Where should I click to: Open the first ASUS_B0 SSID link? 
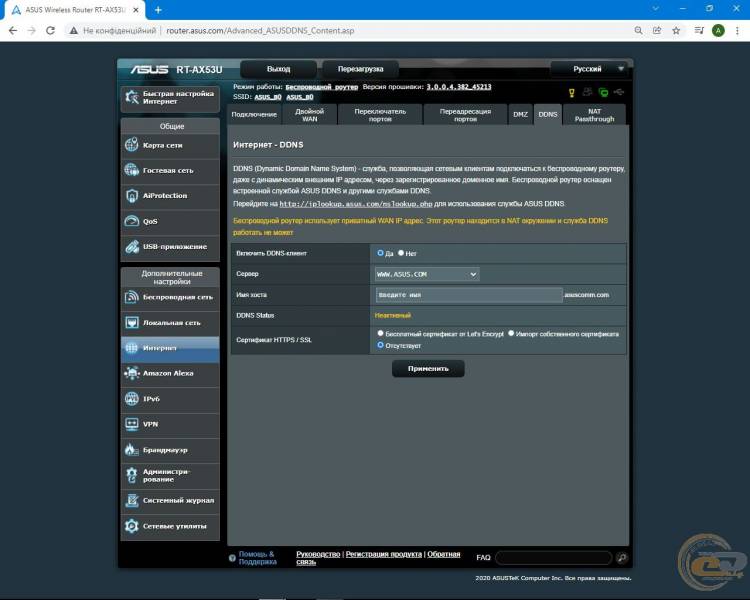[x=268, y=97]
